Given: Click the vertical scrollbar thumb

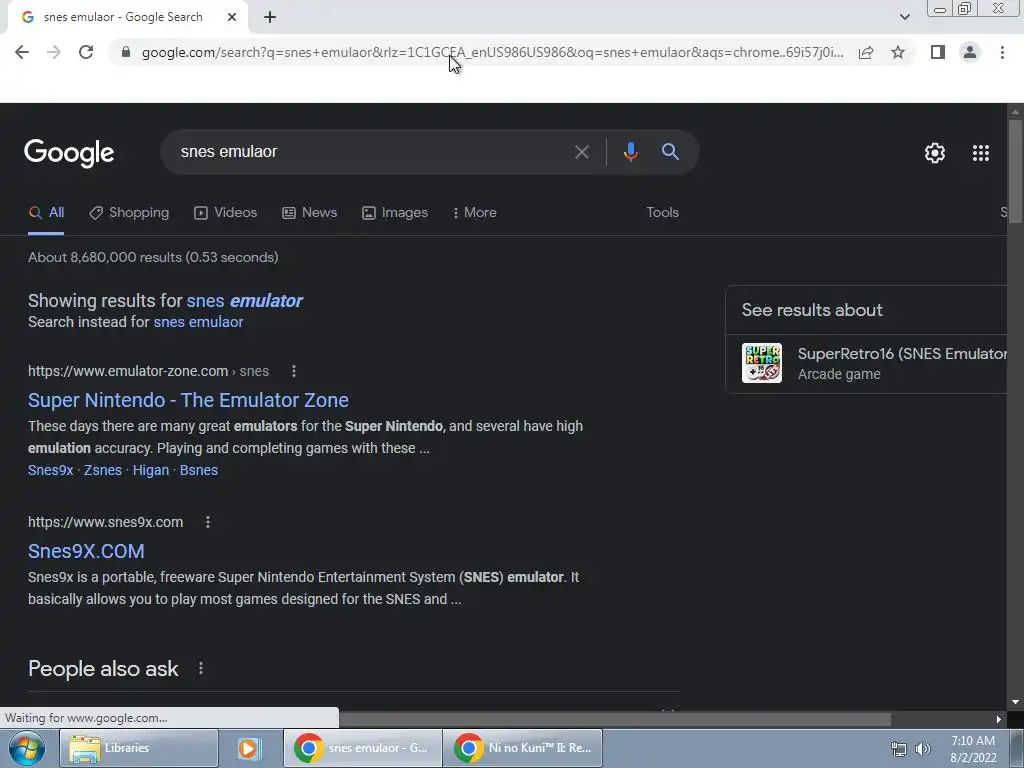Looking at the screenshot, I should click(x=1015, y=172).
